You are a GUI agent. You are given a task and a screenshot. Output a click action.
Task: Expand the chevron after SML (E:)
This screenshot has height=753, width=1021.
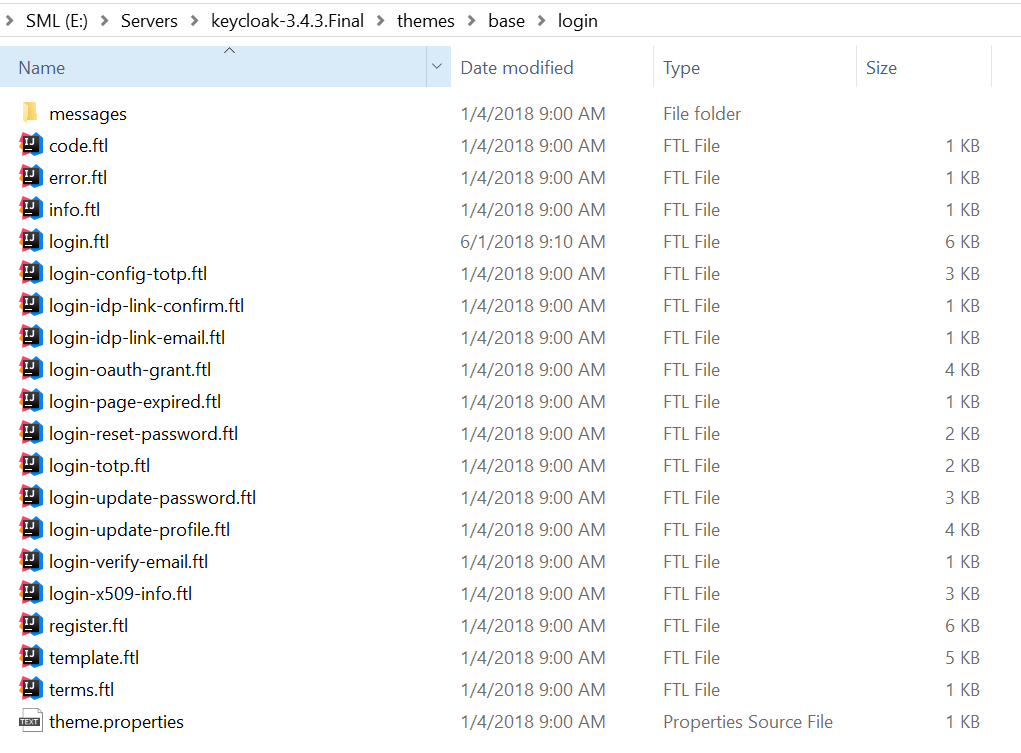[x=104, y=21]
